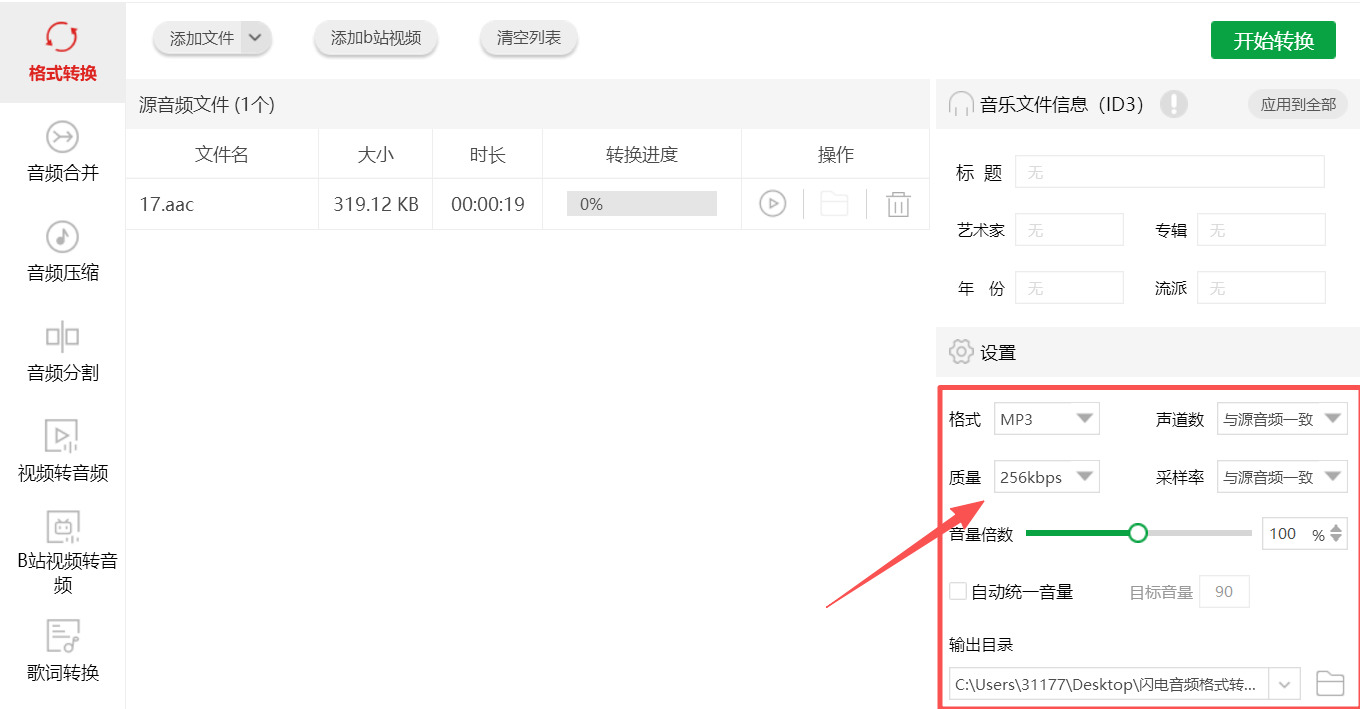Expand the 添加文件 dropdown arrow
This screenshot has width=1360, height=709.
[x=256, y=38]
